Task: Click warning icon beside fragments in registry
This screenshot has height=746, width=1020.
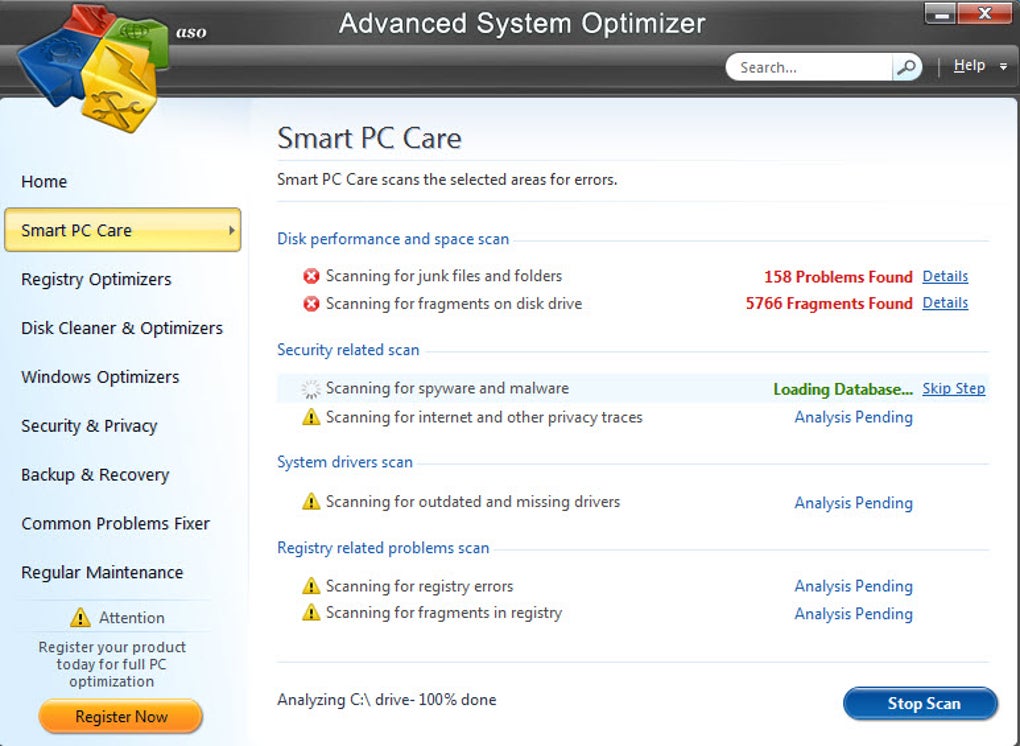Action: pyautogui.click(x=311, y=613)
